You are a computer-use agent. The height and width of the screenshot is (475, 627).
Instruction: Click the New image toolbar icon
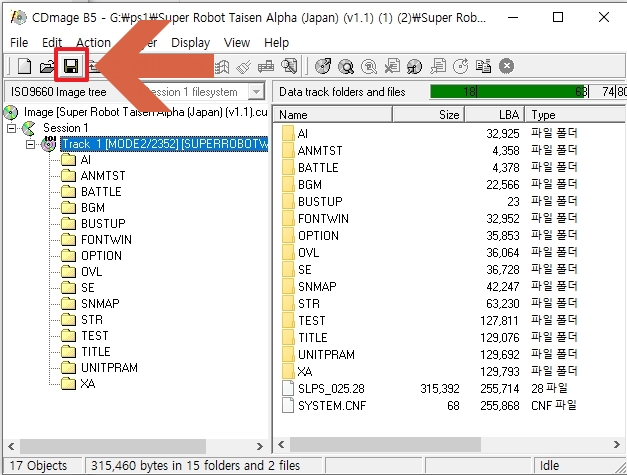point(24,66)
